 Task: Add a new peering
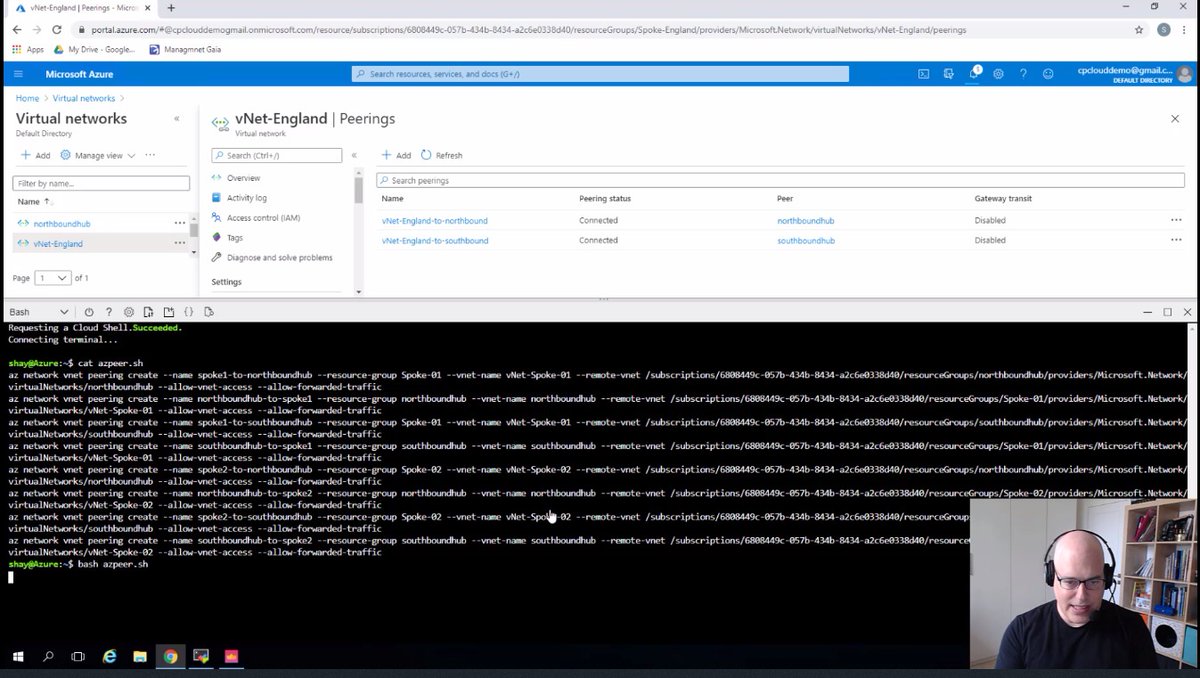[x=396, y=155]
